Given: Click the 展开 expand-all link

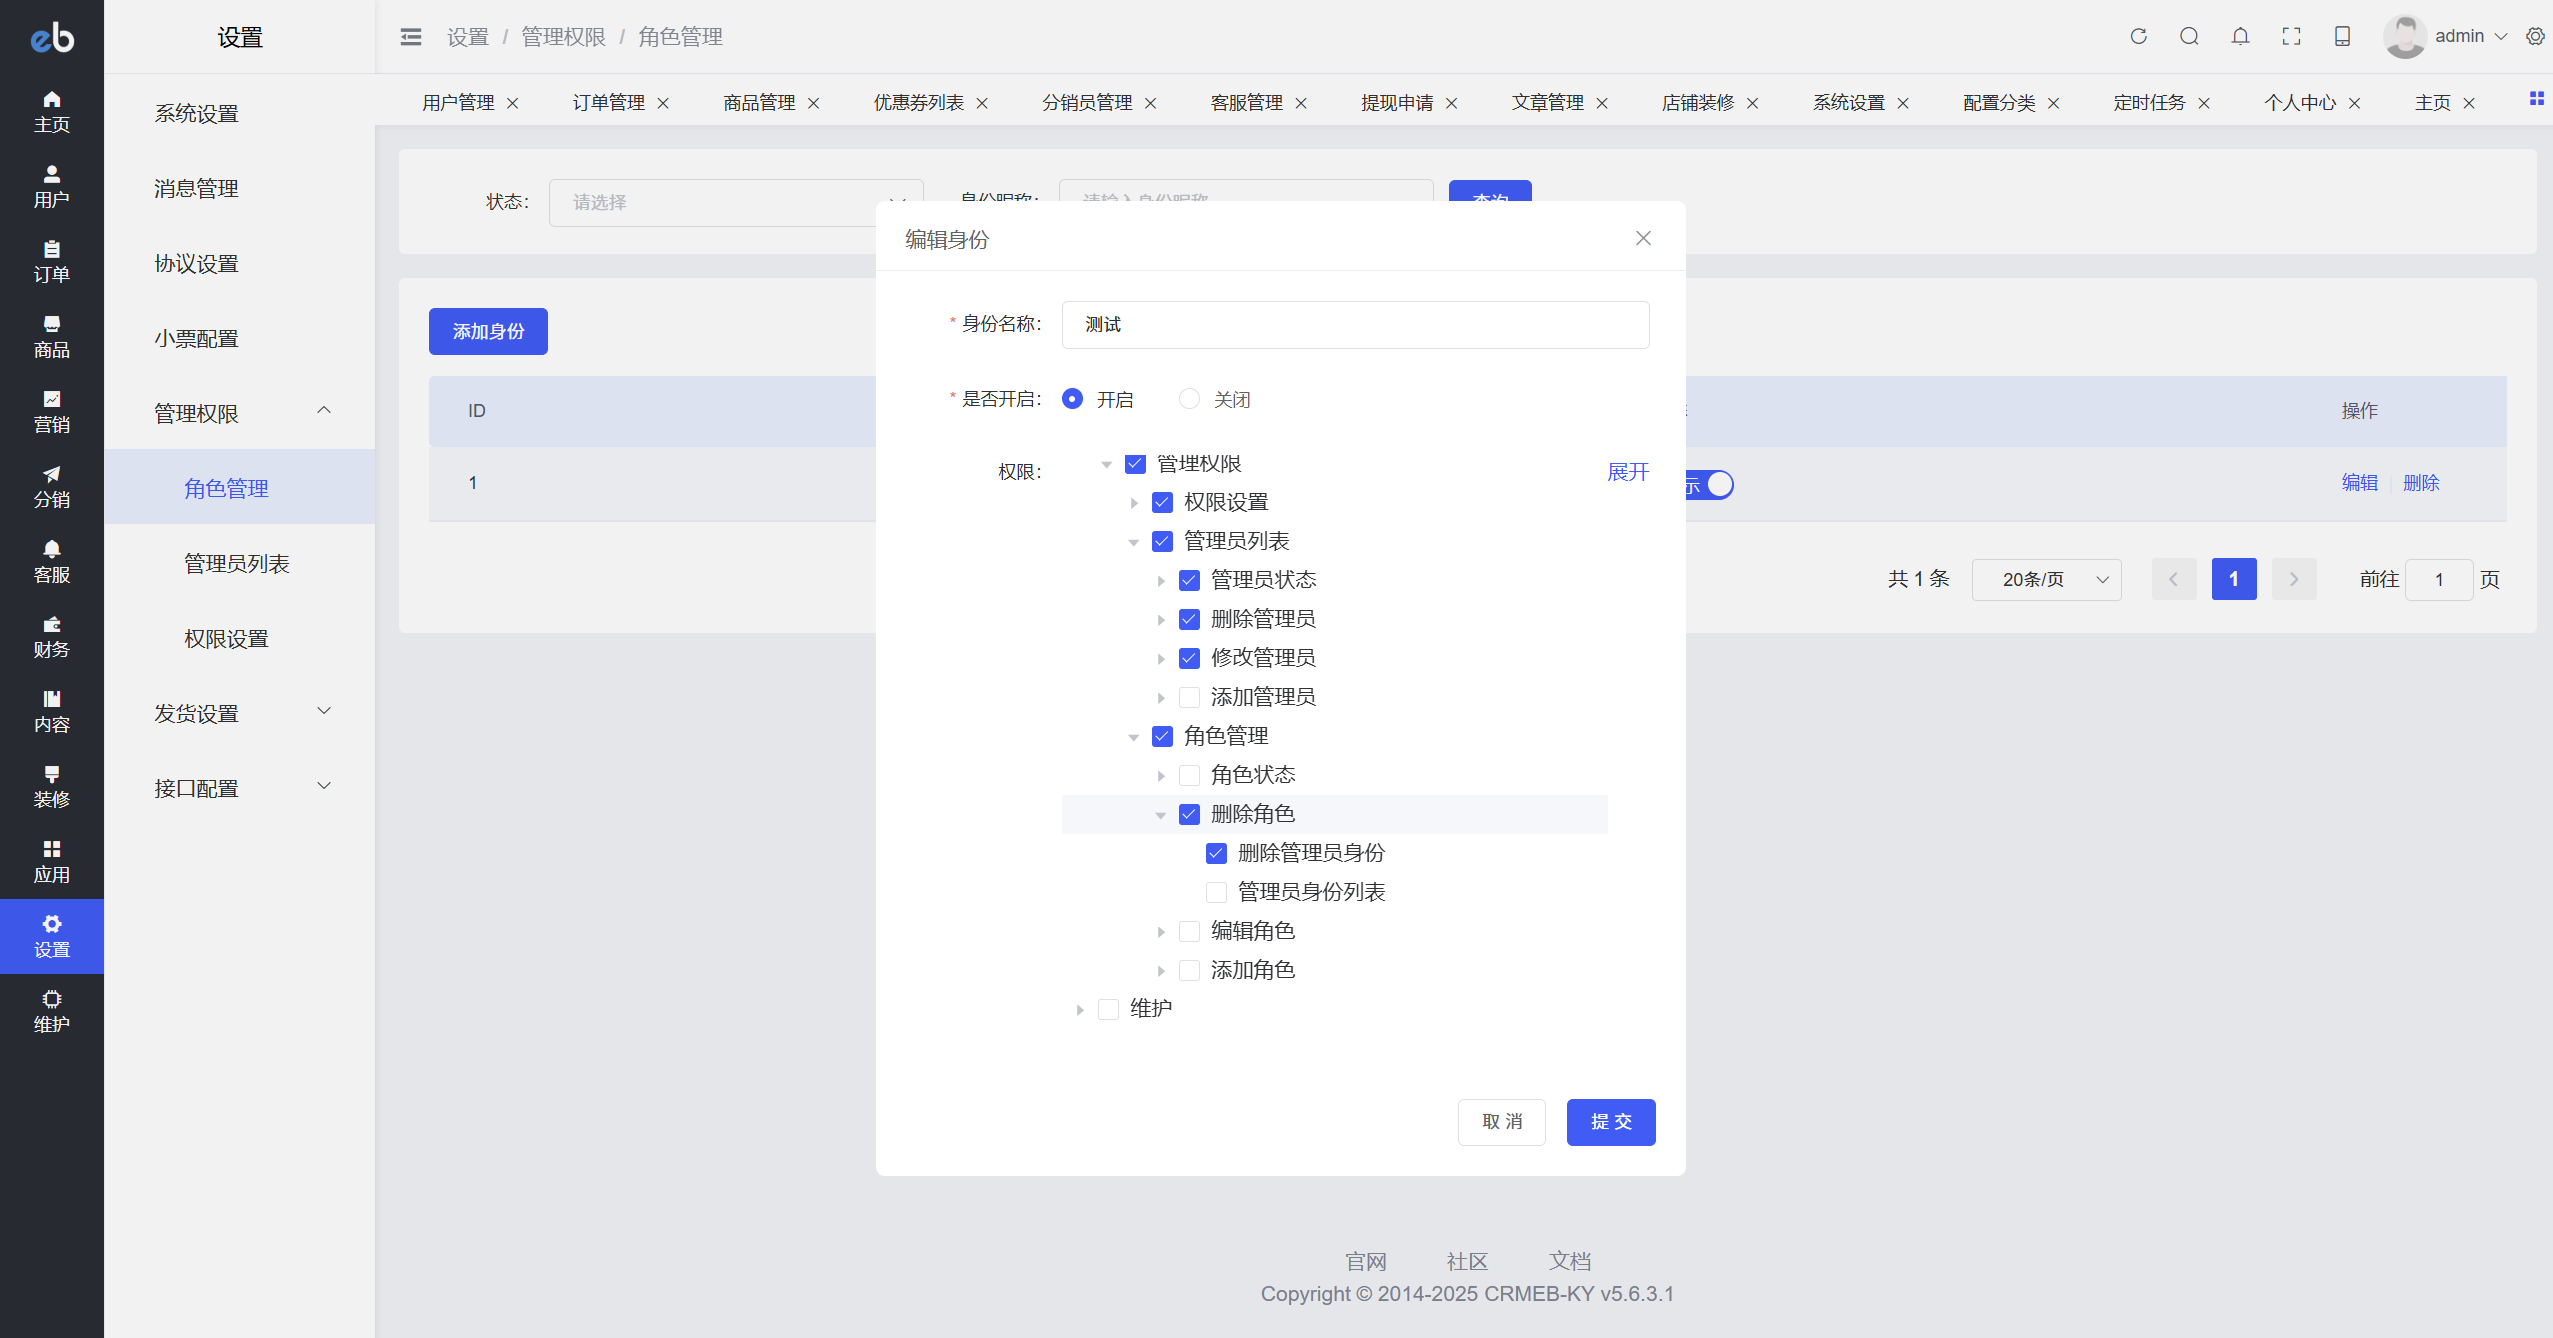Looking at the screenshot, I should click(1627, 472).
